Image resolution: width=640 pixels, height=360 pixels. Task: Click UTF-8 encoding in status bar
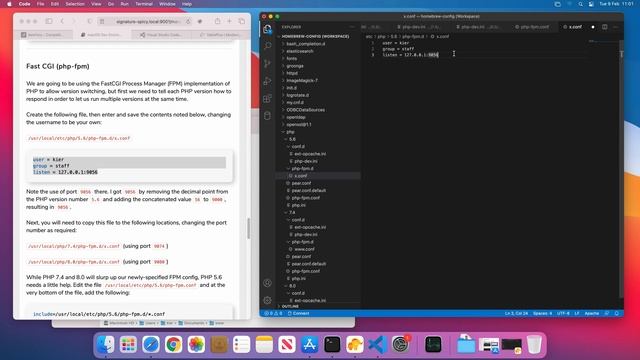tap(563, 313)
